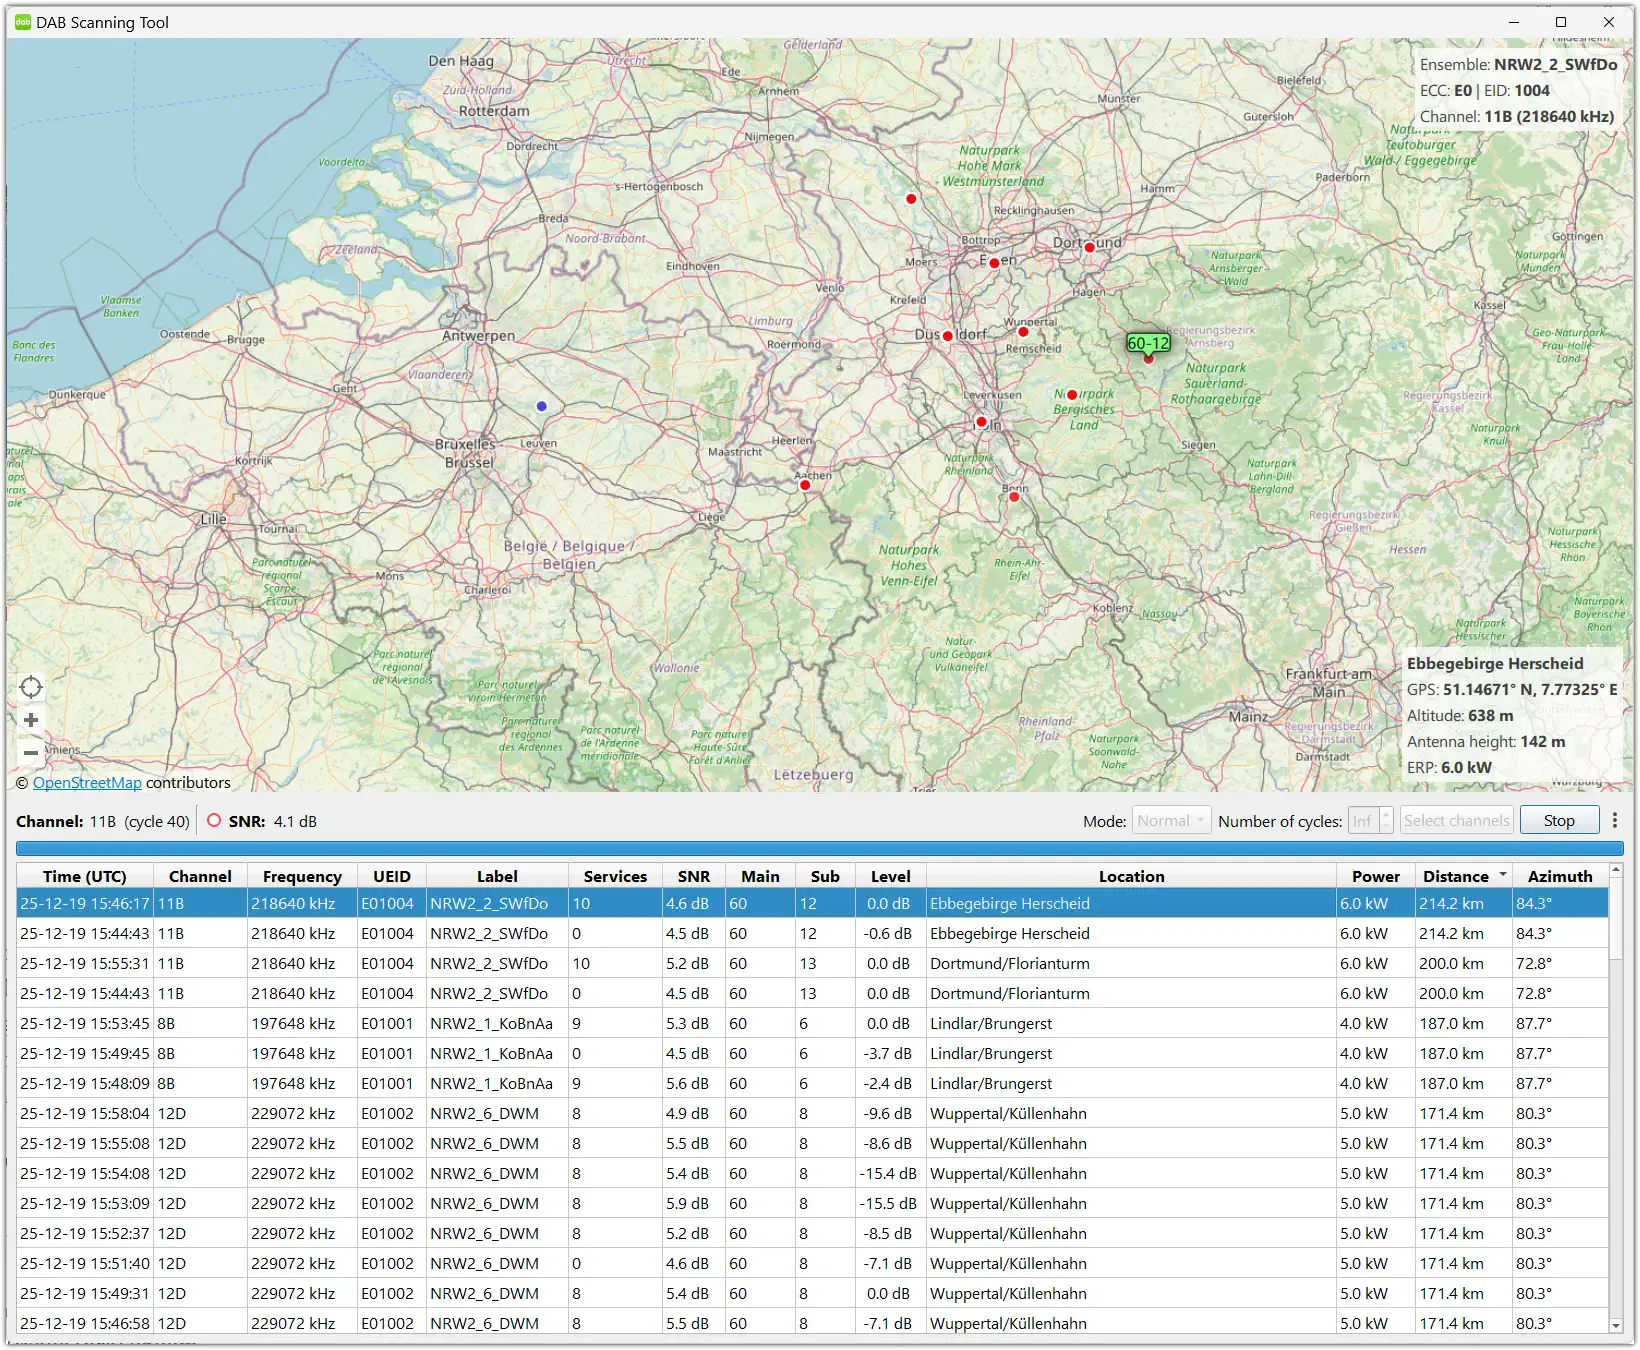Image resolution: width=1640 pixels, height=1350 pixels.
Task: Open the Mode dropdown showing Normal
Action: 1171,821
